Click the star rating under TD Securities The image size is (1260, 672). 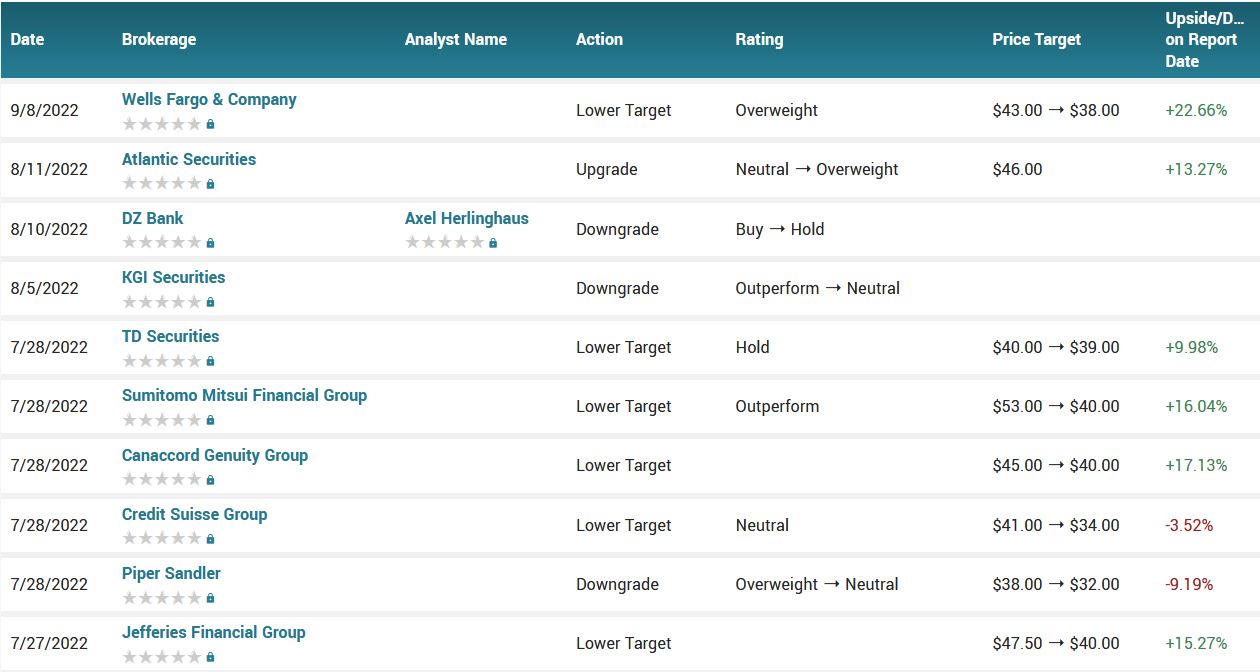[x=161, y=360]
